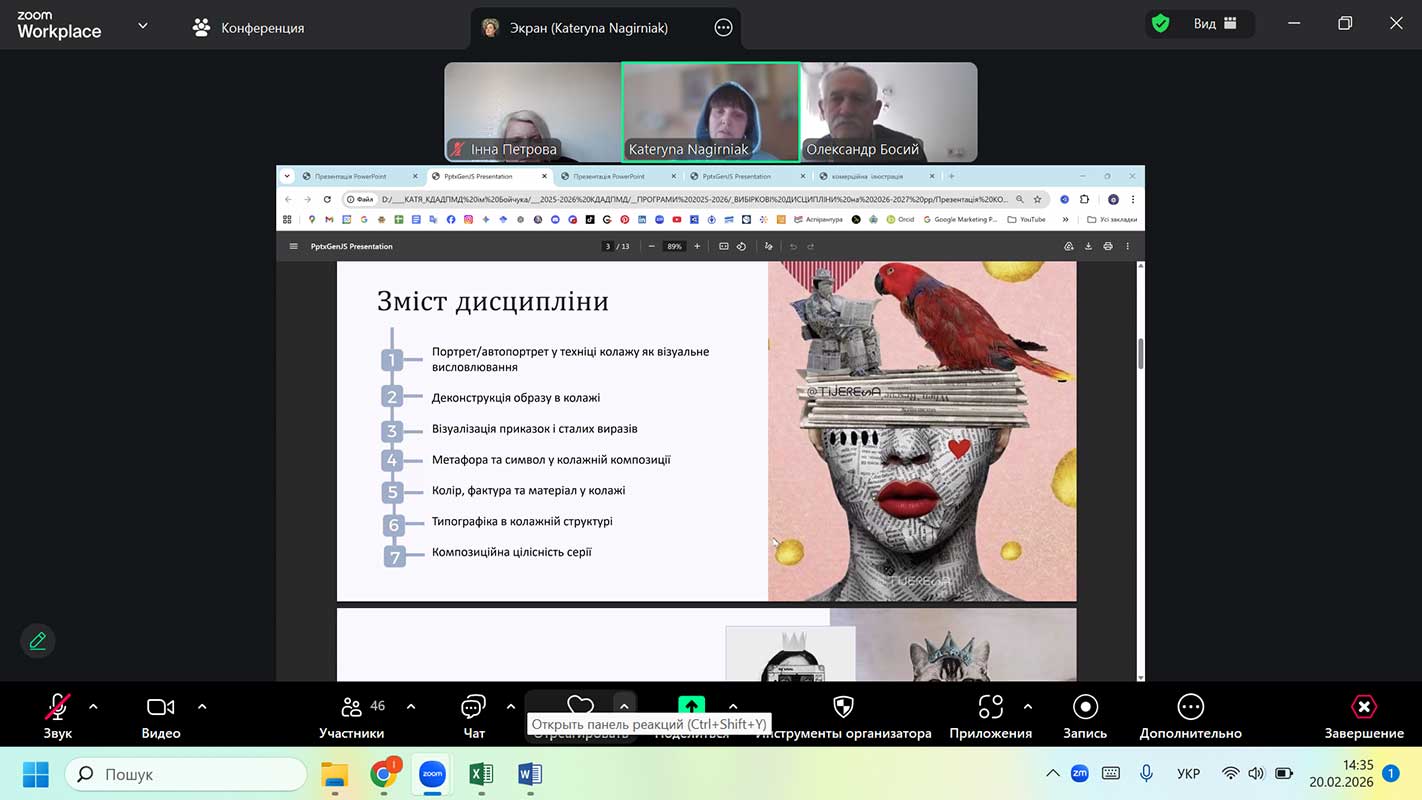Open Excel from the Windows taskbar
The height and width of the screenshot is (800, 1422).
481,774
